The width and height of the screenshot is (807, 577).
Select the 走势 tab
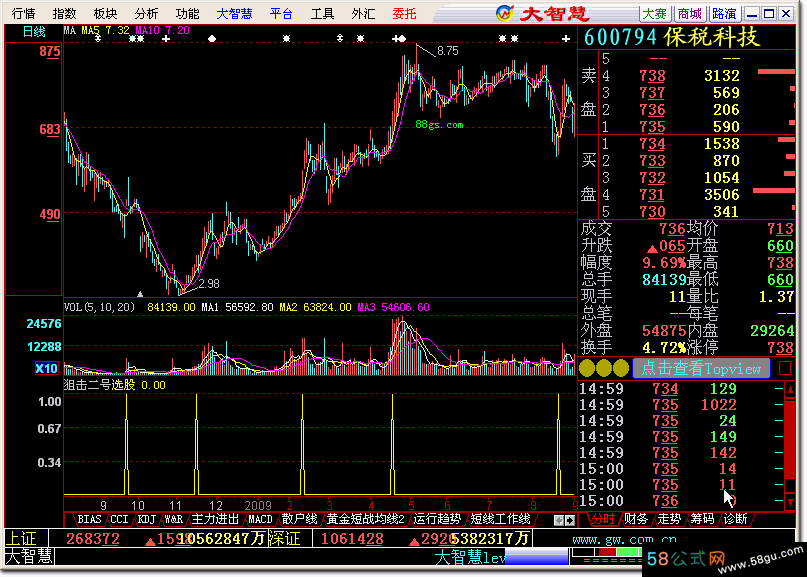669,519
